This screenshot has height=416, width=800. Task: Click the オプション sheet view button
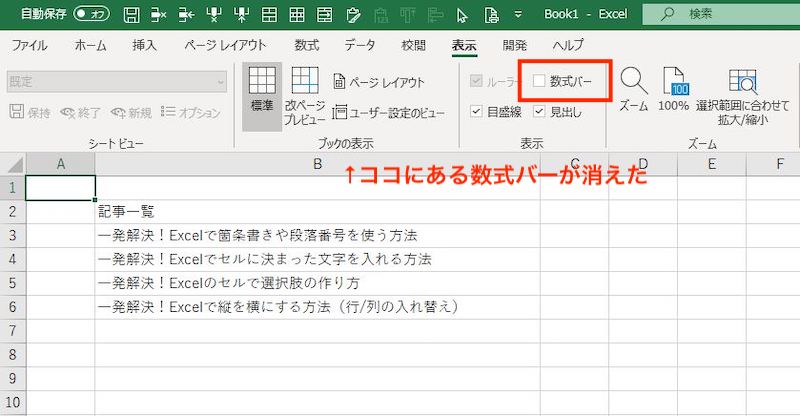(x=190, y=112)
